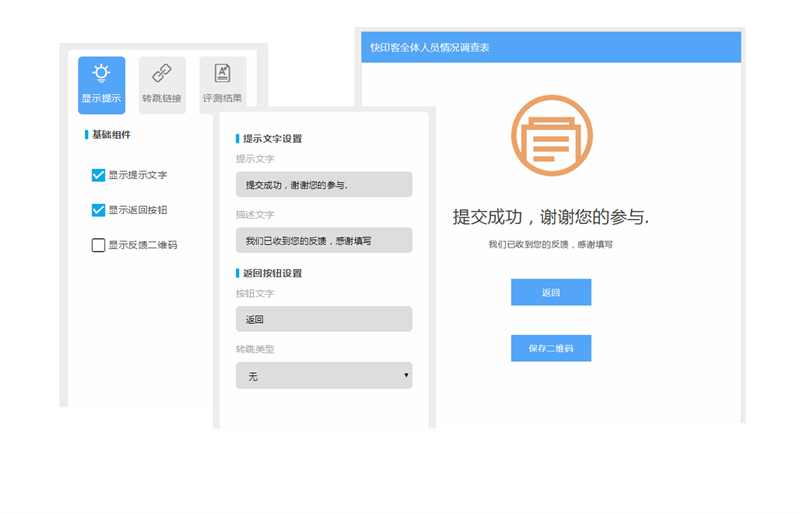The width and height of the screenshot is (800, 514).
Task: Click the document icon for 评测结果
Action: tap(222, 73)
